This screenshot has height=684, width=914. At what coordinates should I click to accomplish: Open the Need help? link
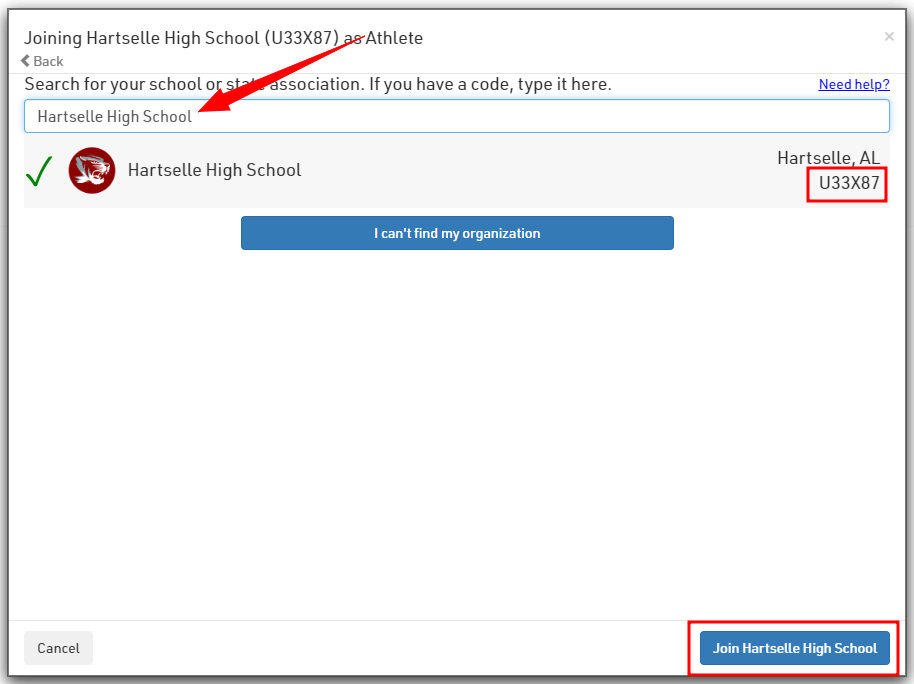[x=853, y=84]
